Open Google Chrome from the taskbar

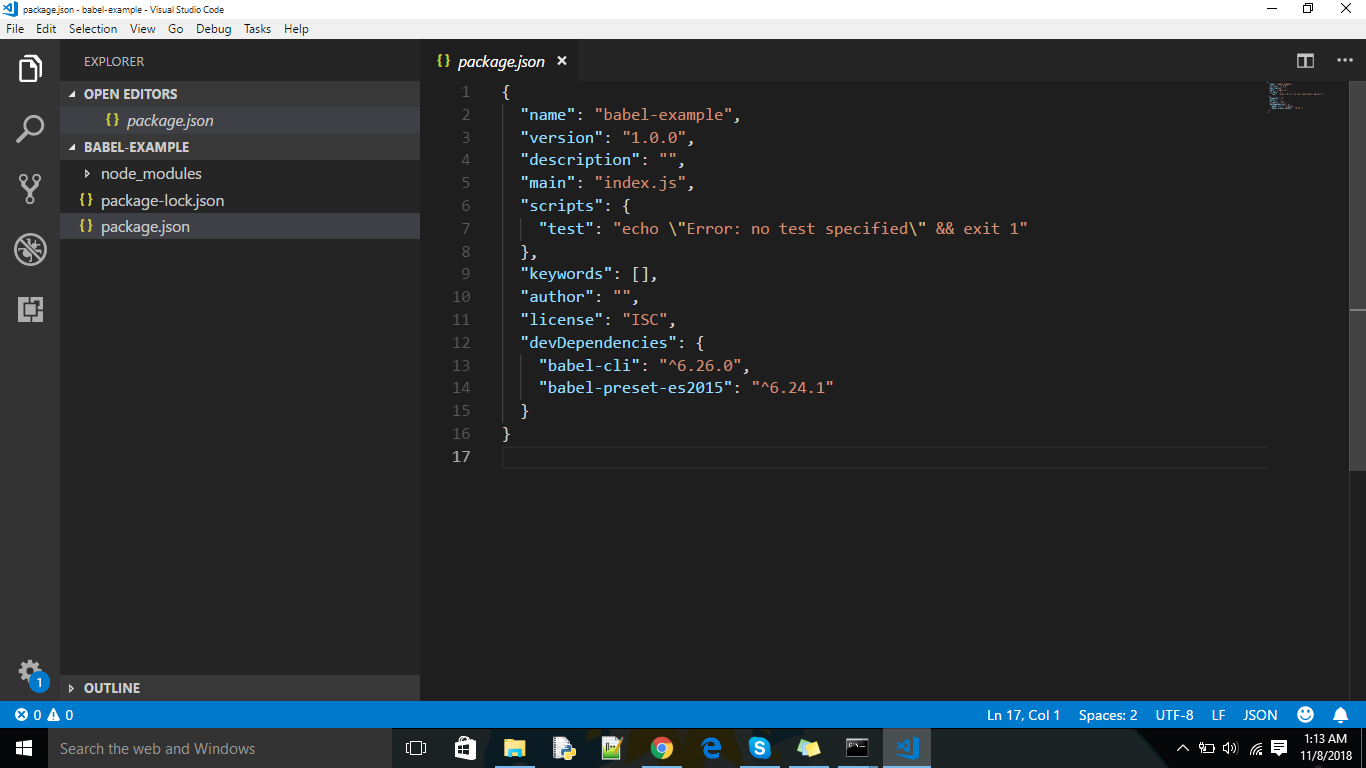661,748
